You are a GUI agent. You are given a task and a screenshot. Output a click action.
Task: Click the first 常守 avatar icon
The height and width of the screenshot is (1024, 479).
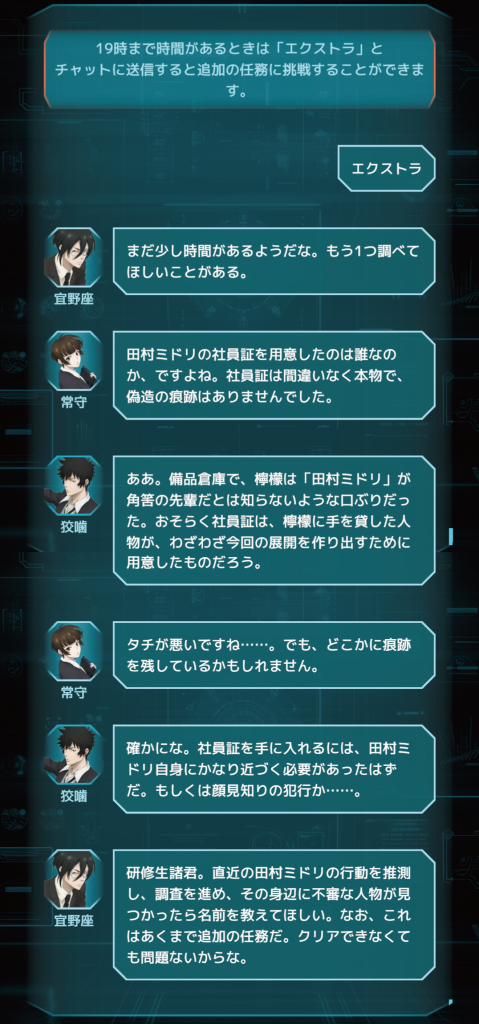[x=73, y=360]
